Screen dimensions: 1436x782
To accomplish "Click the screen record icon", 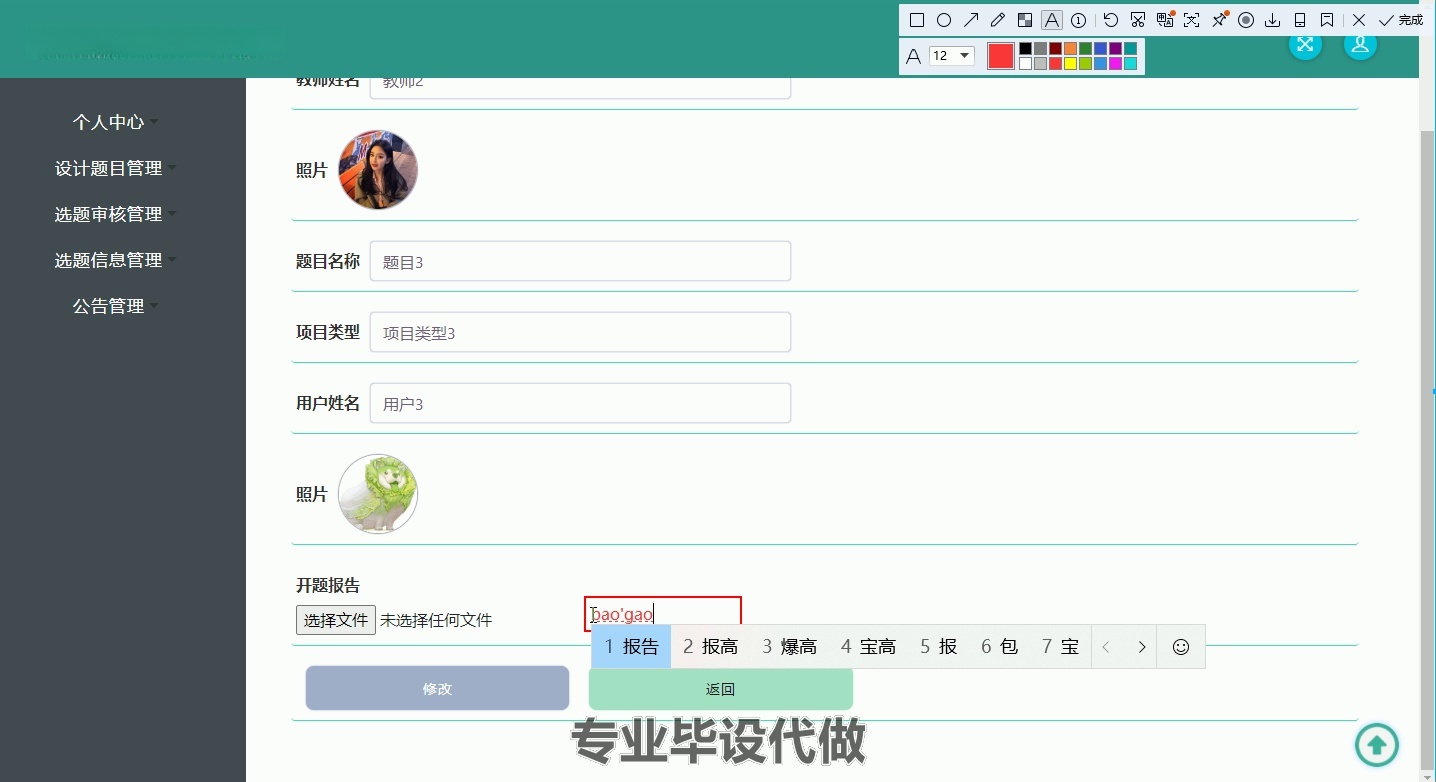I will (x=1246, y=20).
